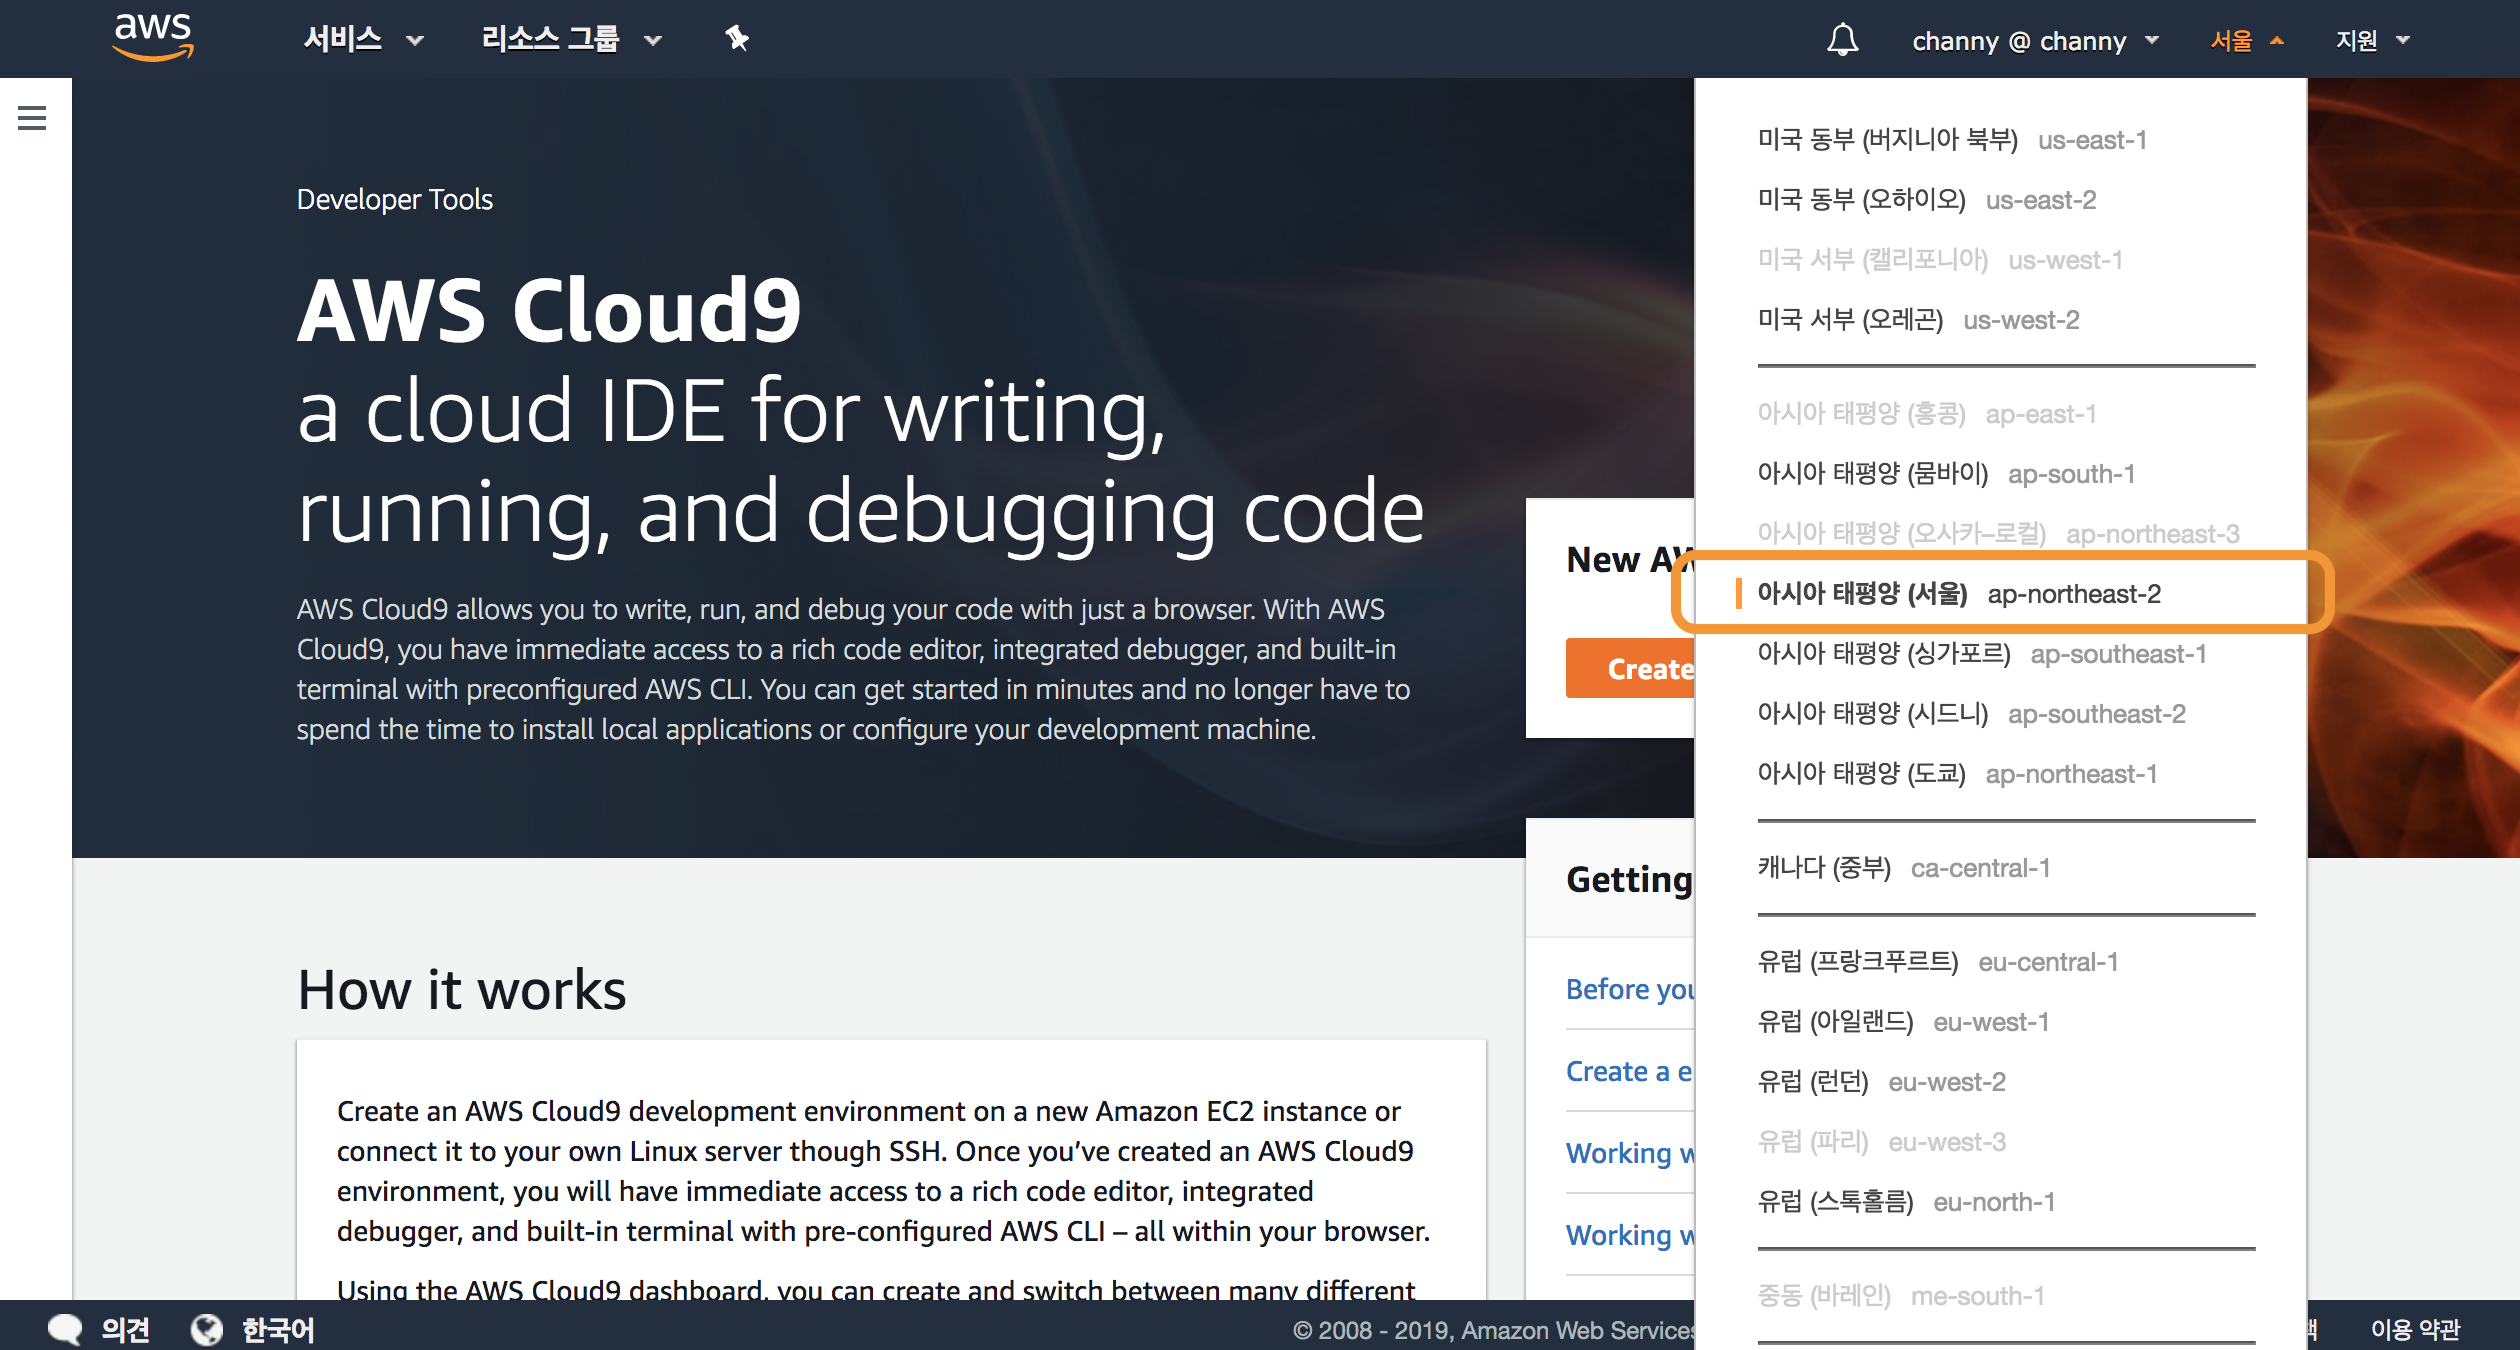2520x1350 pixels.
Task: Click the feedback speech bubble icon
Action: pyautogui.click(x=65, y=1329)
